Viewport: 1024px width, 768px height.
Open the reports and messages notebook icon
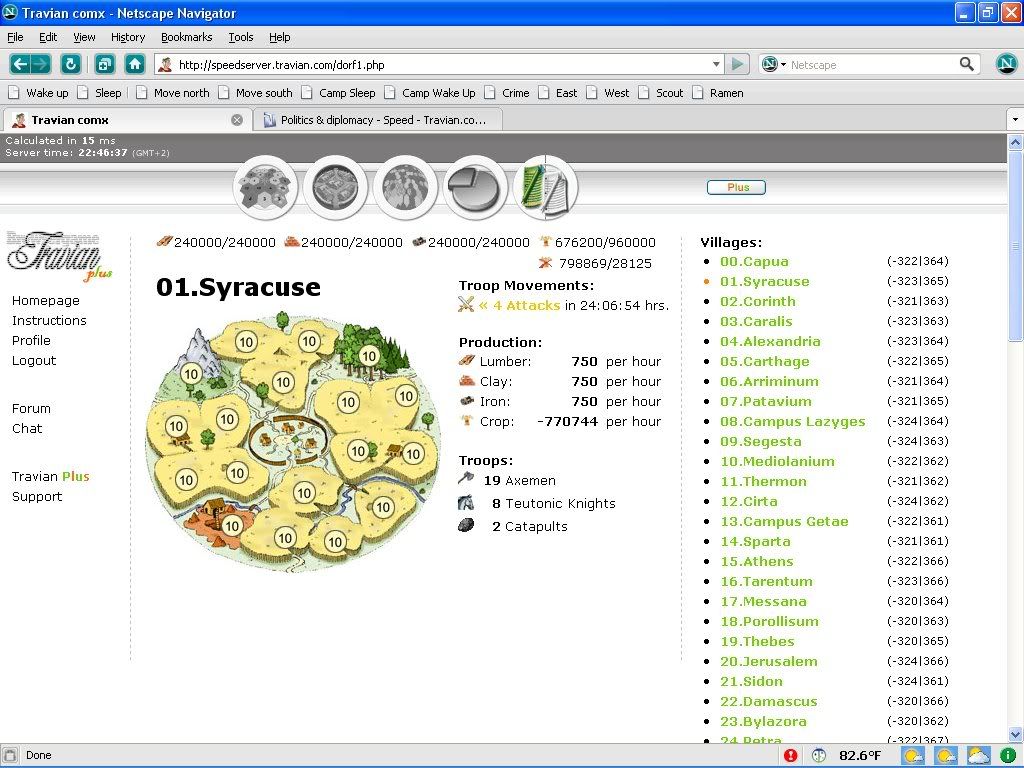[545, 188]
